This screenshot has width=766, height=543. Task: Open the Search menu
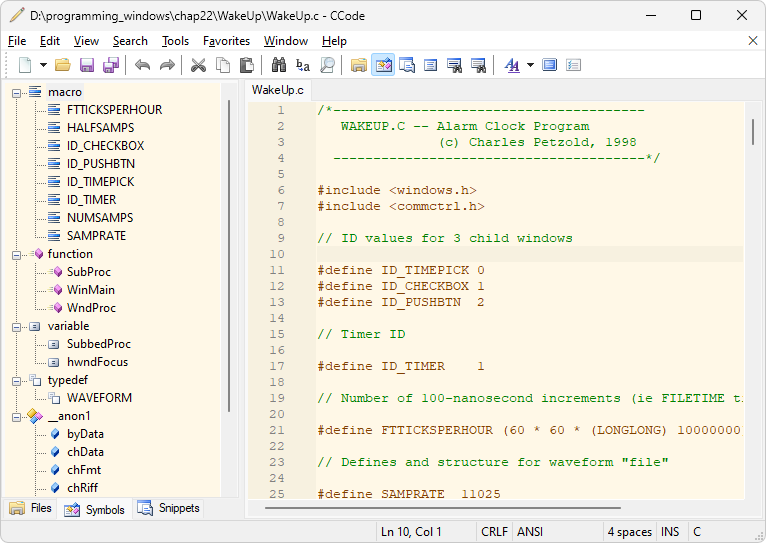click(x=130, y=41)
